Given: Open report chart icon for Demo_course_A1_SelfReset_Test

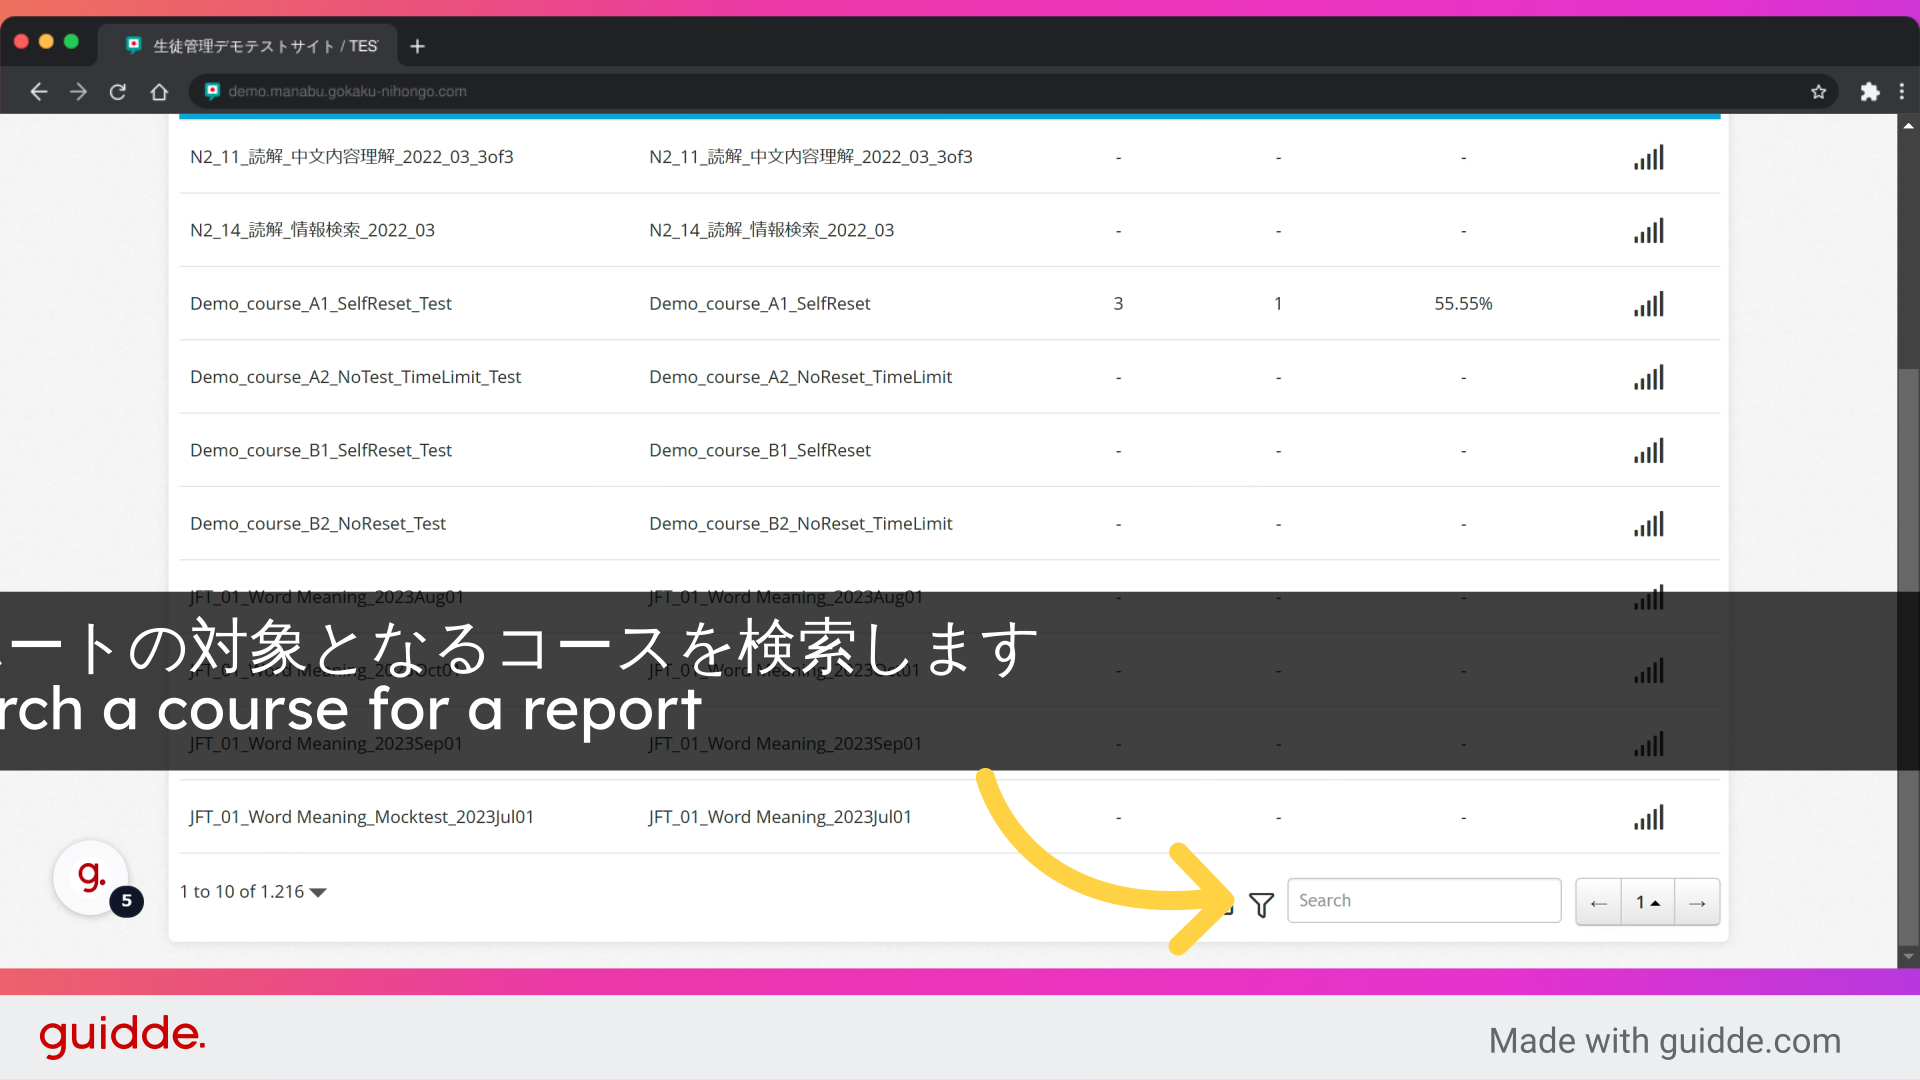Looking at the screenshot, I should click(x=1649, y=304).
